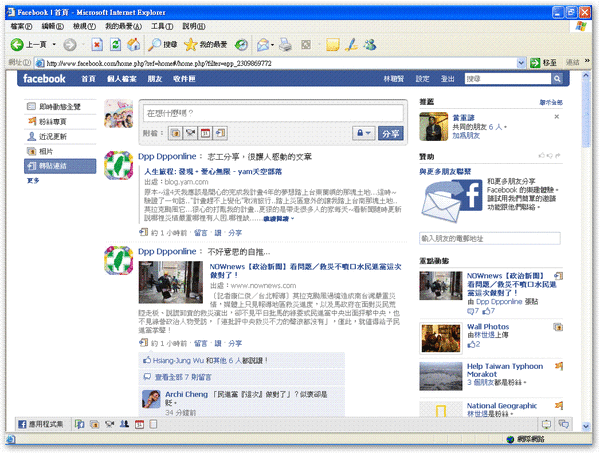The height and width of the screenshot is (453, 600).
Task: Expand the sidebar More filters link
Action: (33, 181)
